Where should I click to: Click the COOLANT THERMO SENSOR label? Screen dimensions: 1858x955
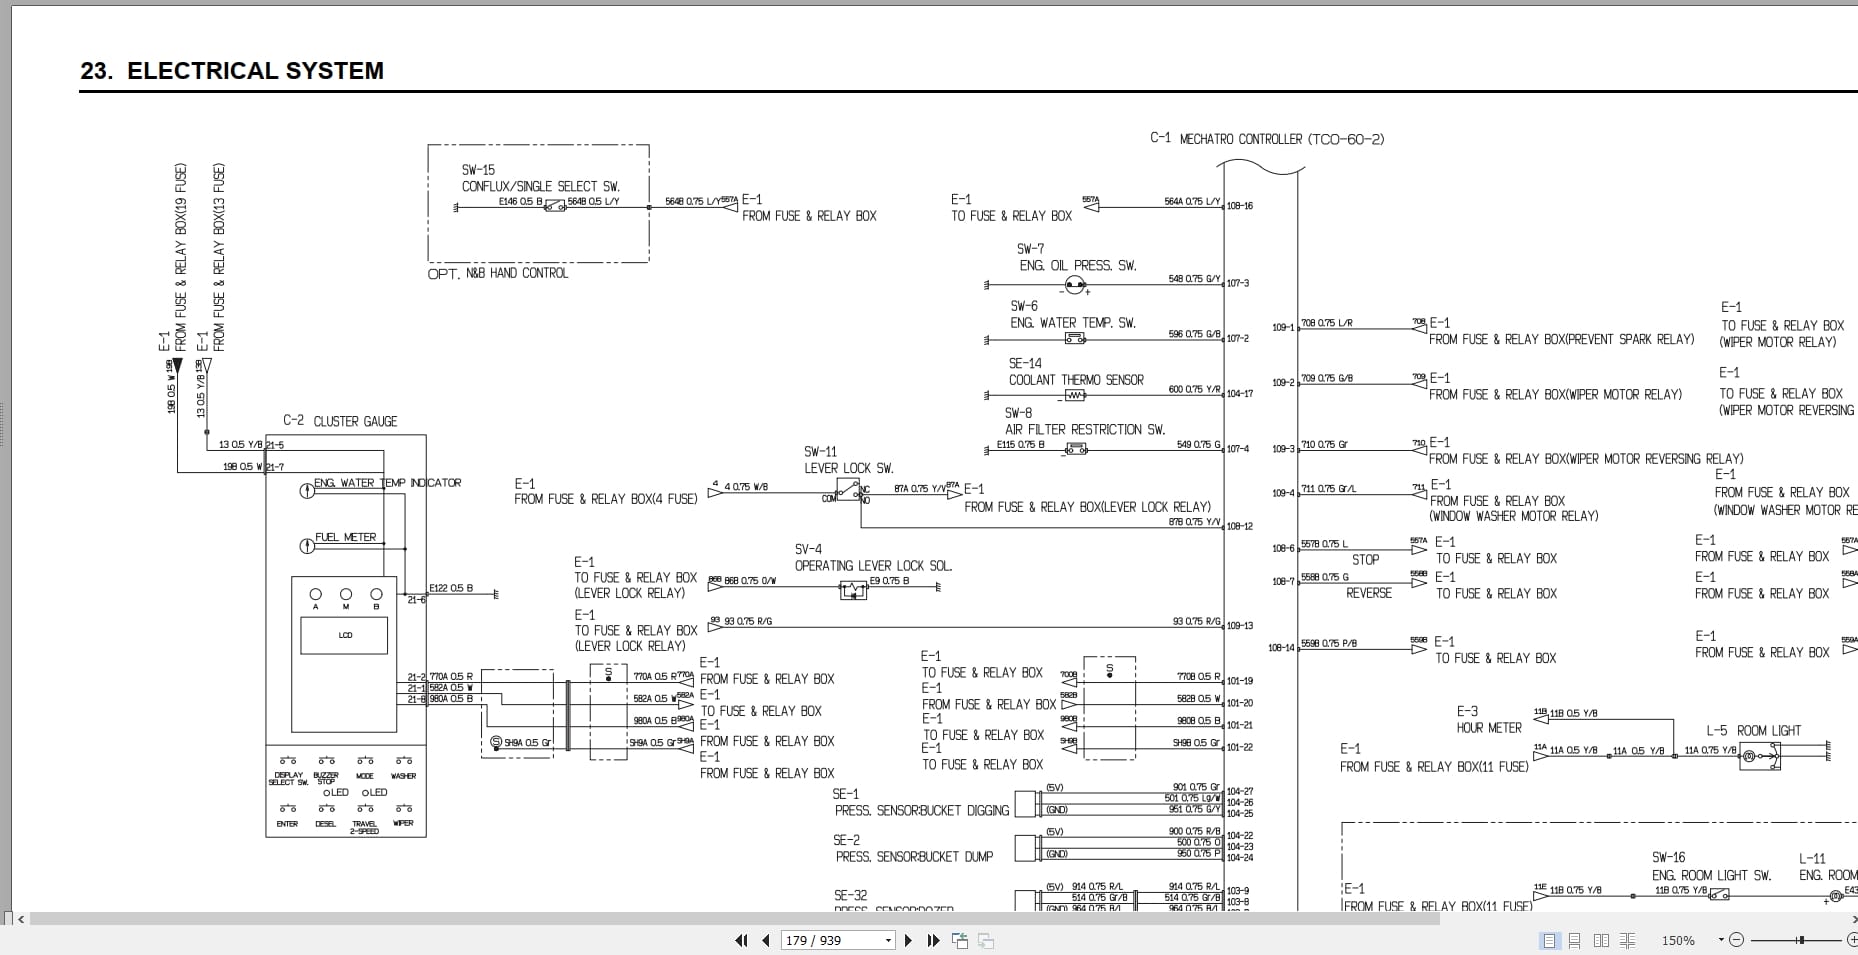[x=1076, y=380]
